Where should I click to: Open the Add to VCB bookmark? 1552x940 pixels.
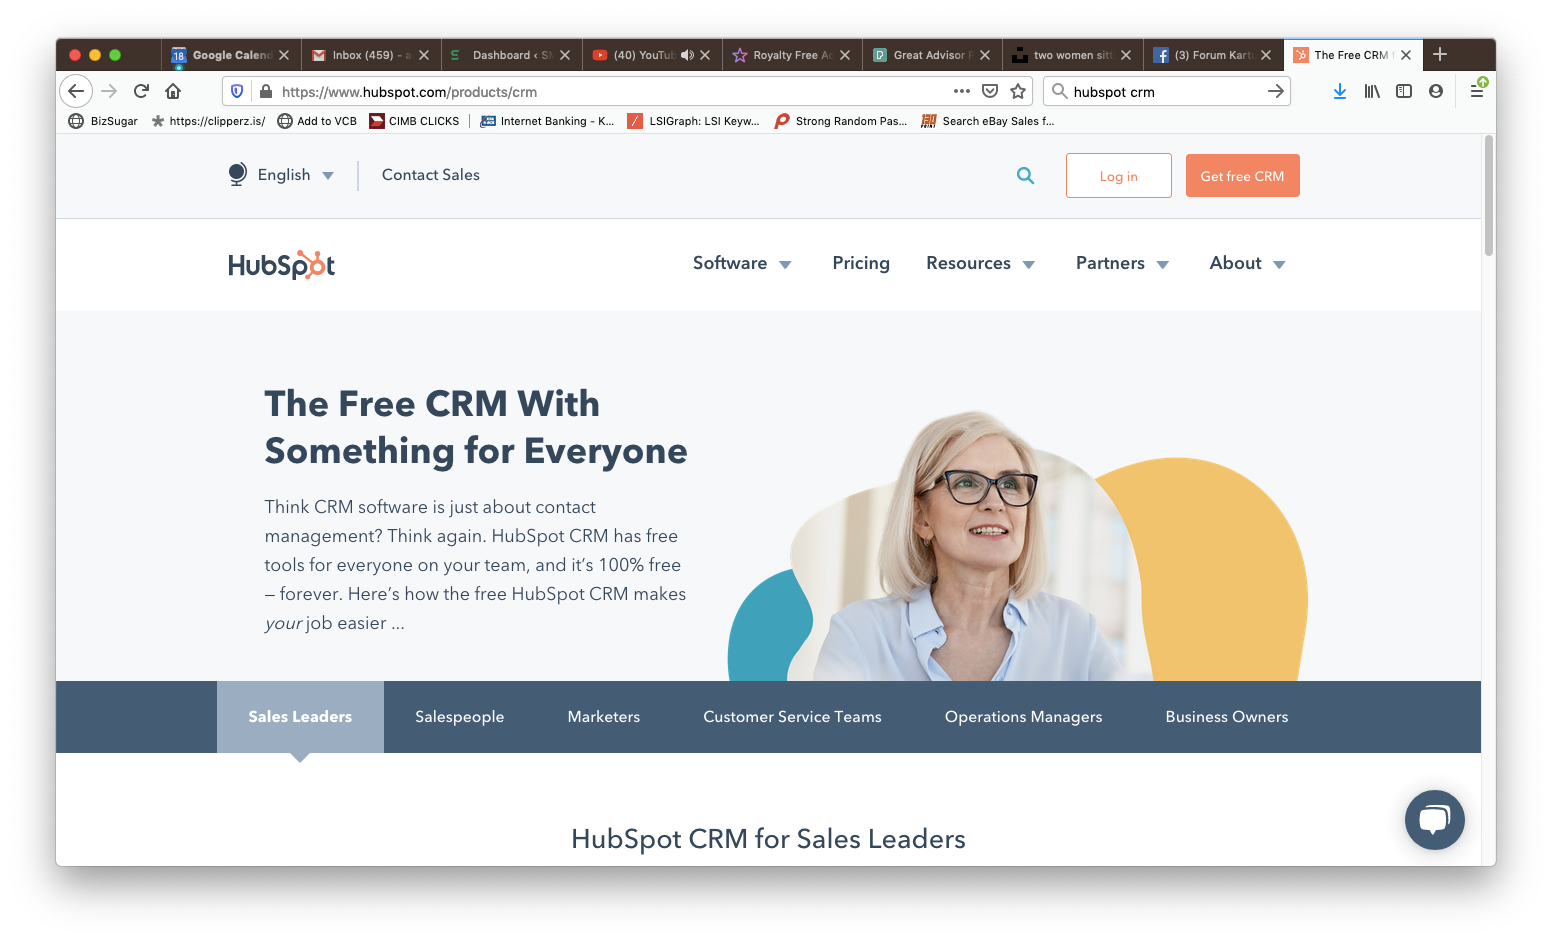[x=317, y=121]
